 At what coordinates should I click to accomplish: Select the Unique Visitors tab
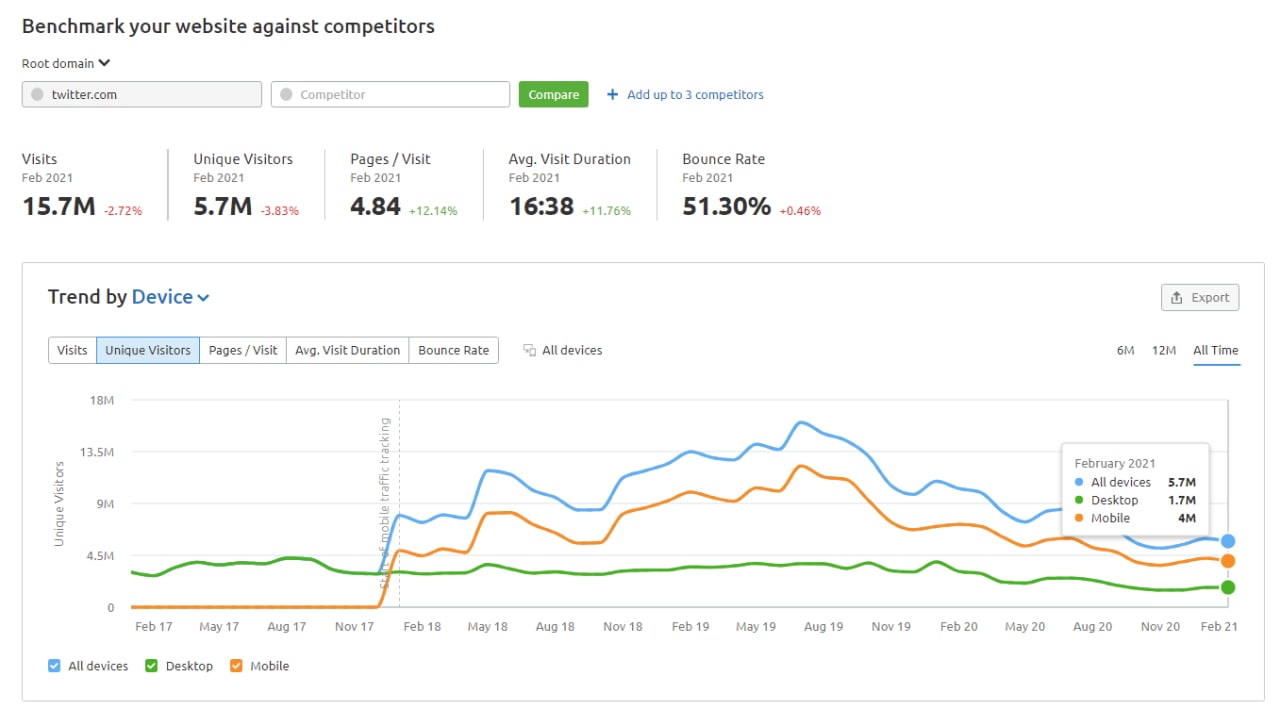148,350
